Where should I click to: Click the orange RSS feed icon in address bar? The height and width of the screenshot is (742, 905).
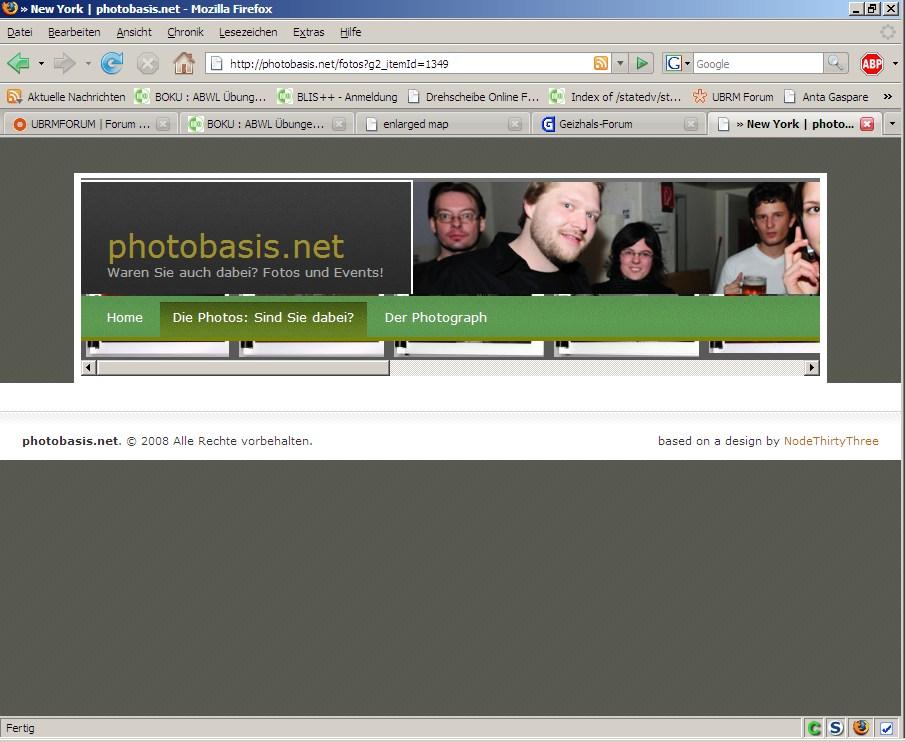601,63
